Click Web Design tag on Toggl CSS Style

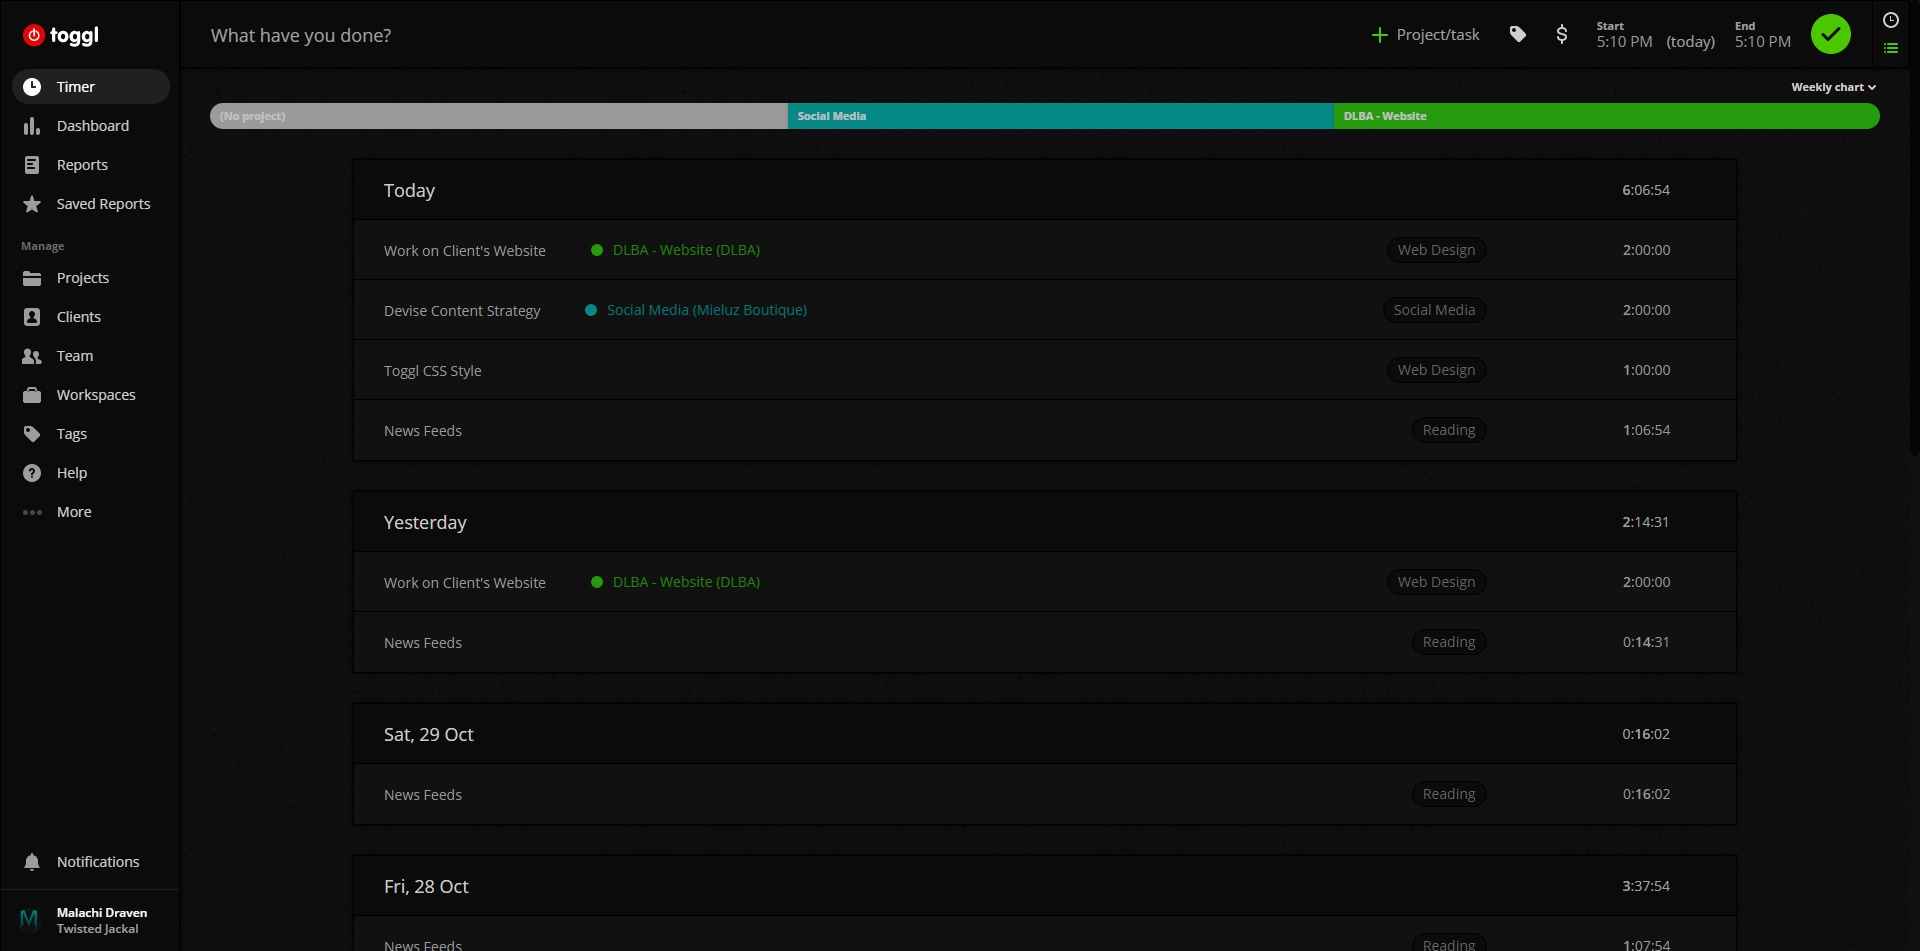[x=1436, y=370]
